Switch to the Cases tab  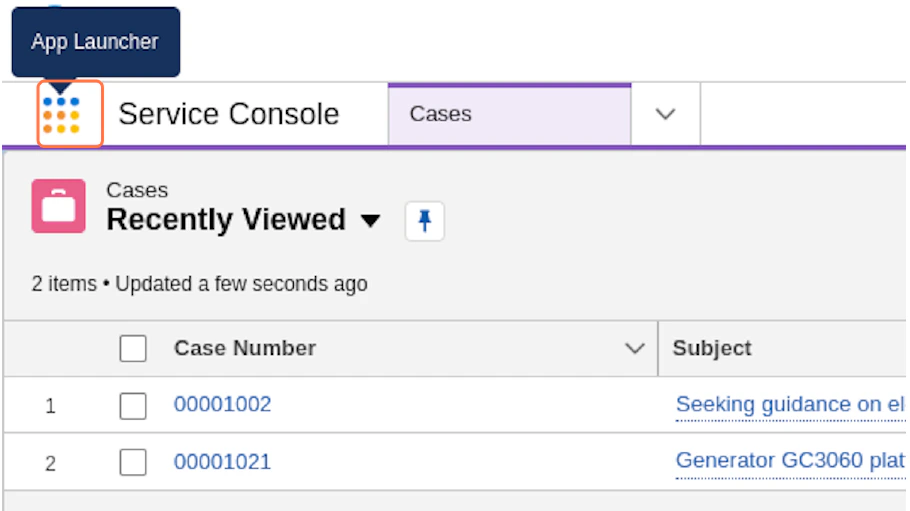point(440,114)
